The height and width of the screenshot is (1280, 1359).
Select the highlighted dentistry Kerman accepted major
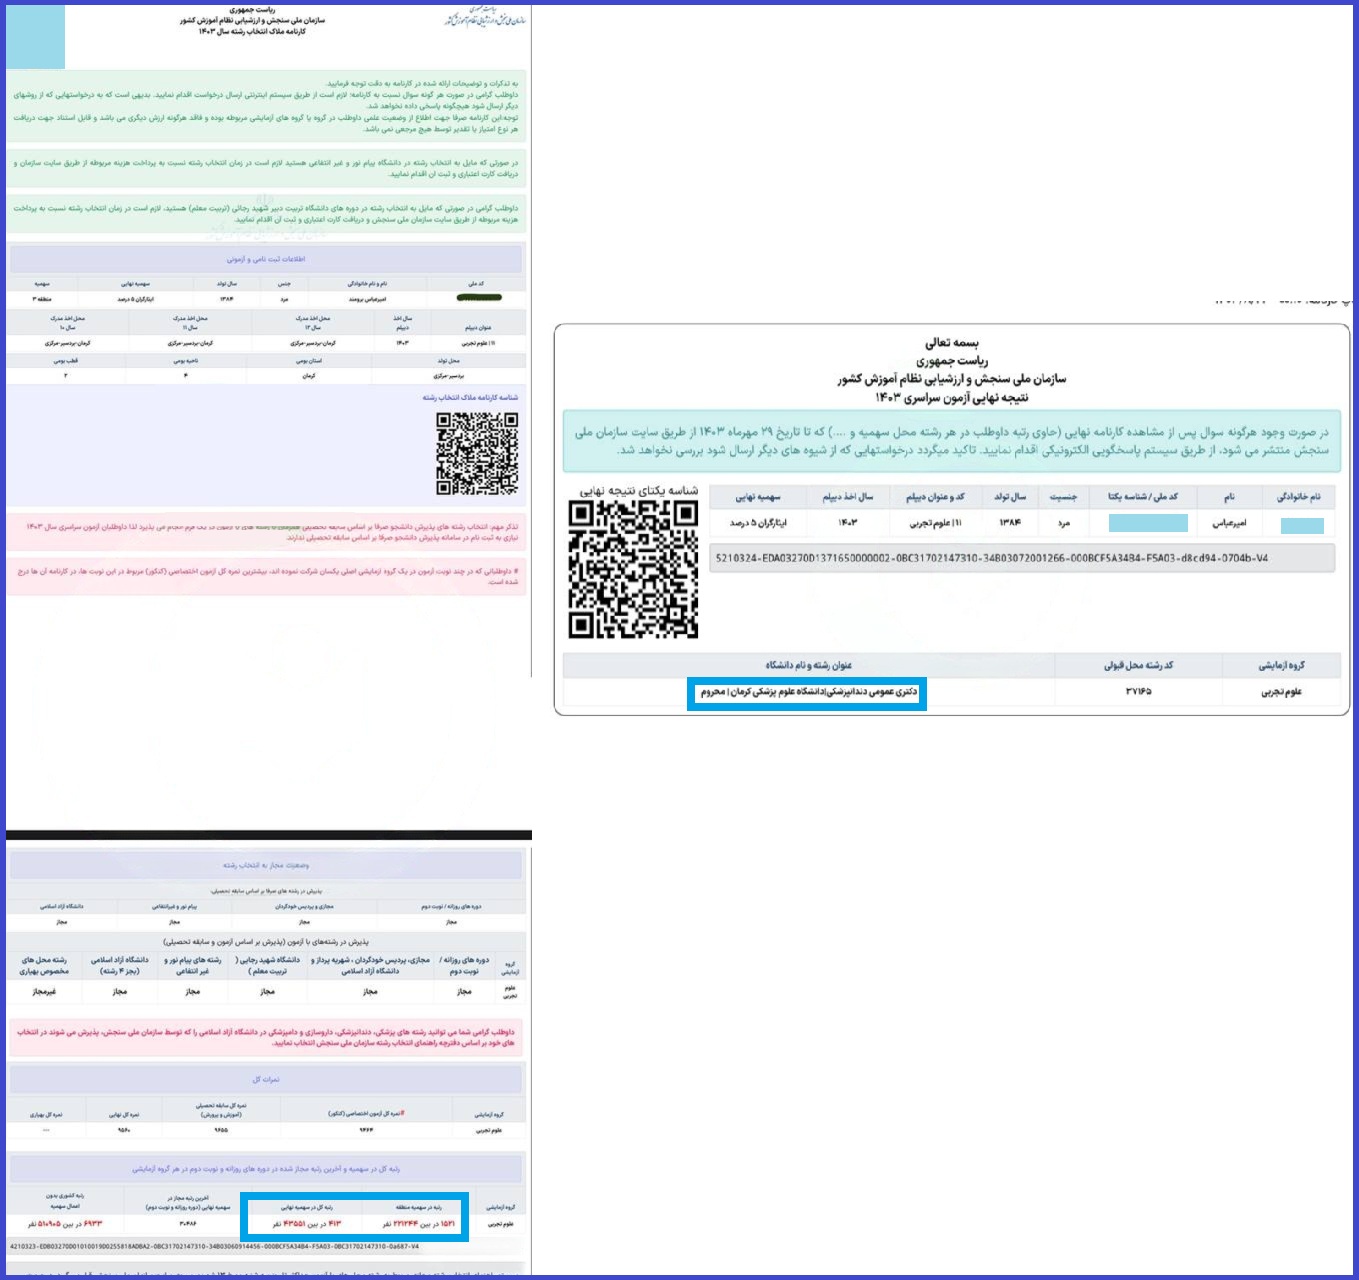tap(807, 692)
